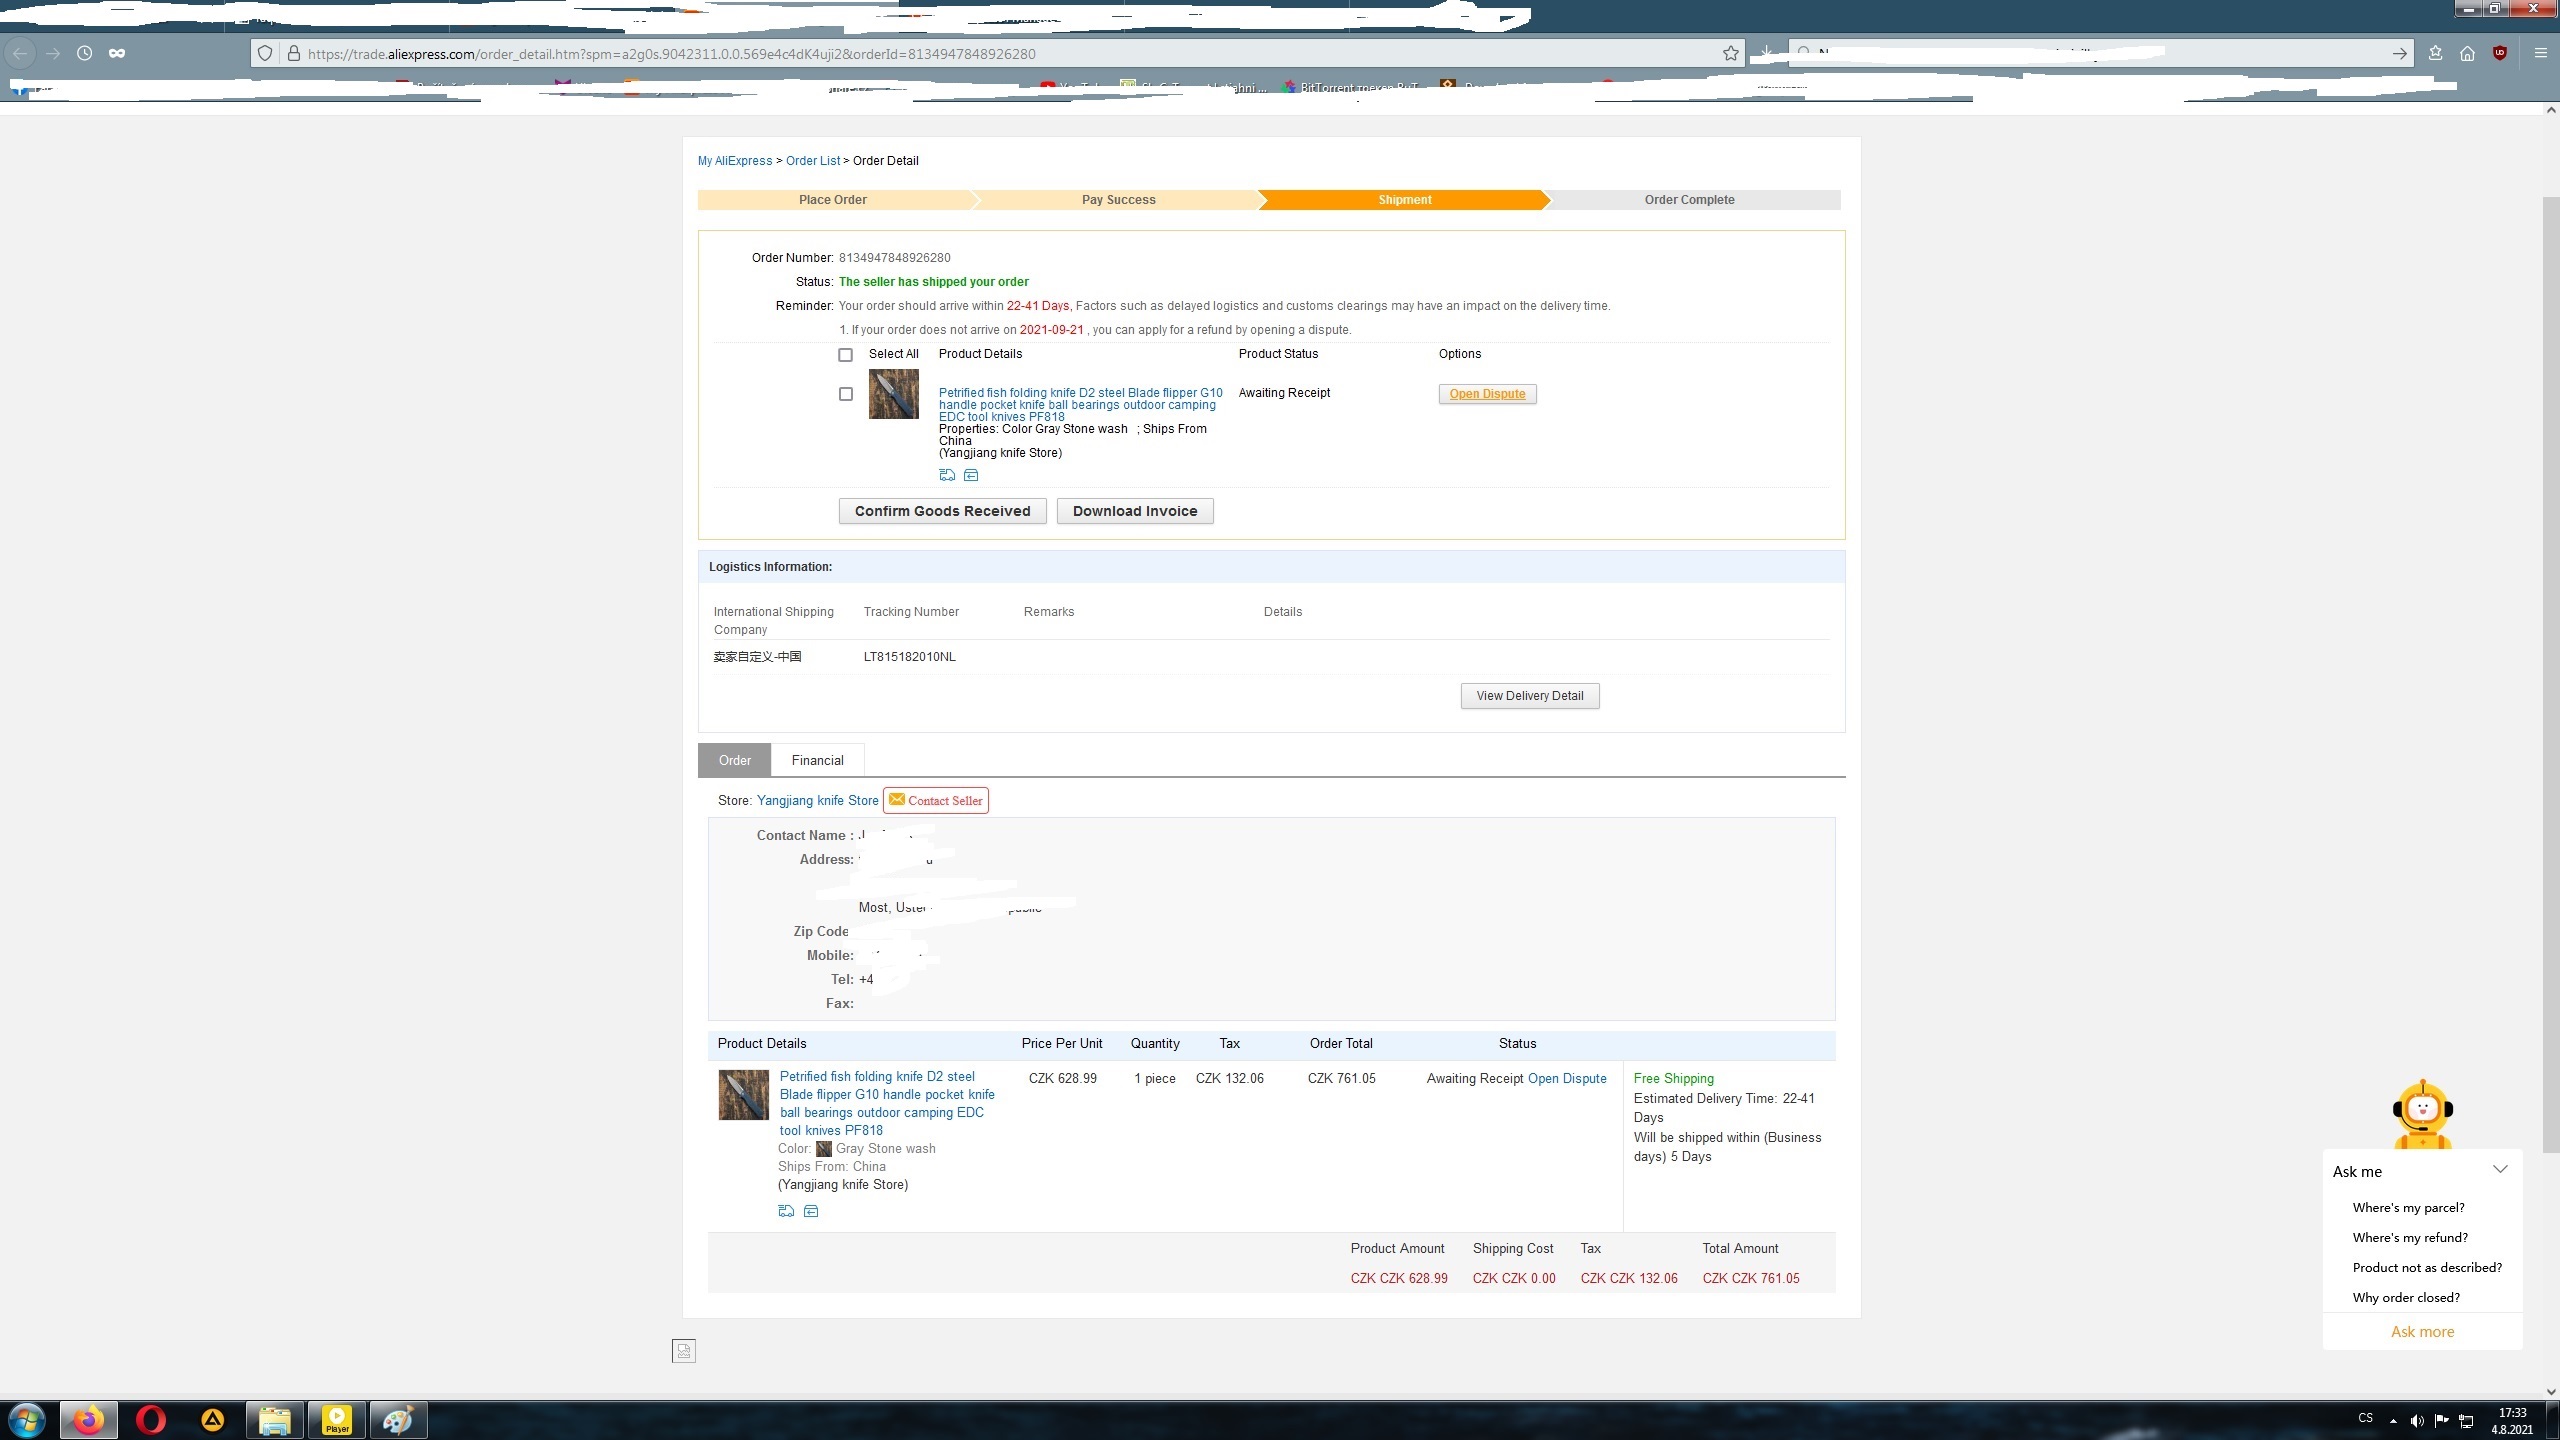
Task: Switch to the Financial tab
Action: pyautogui.click(x=817, y=761)
